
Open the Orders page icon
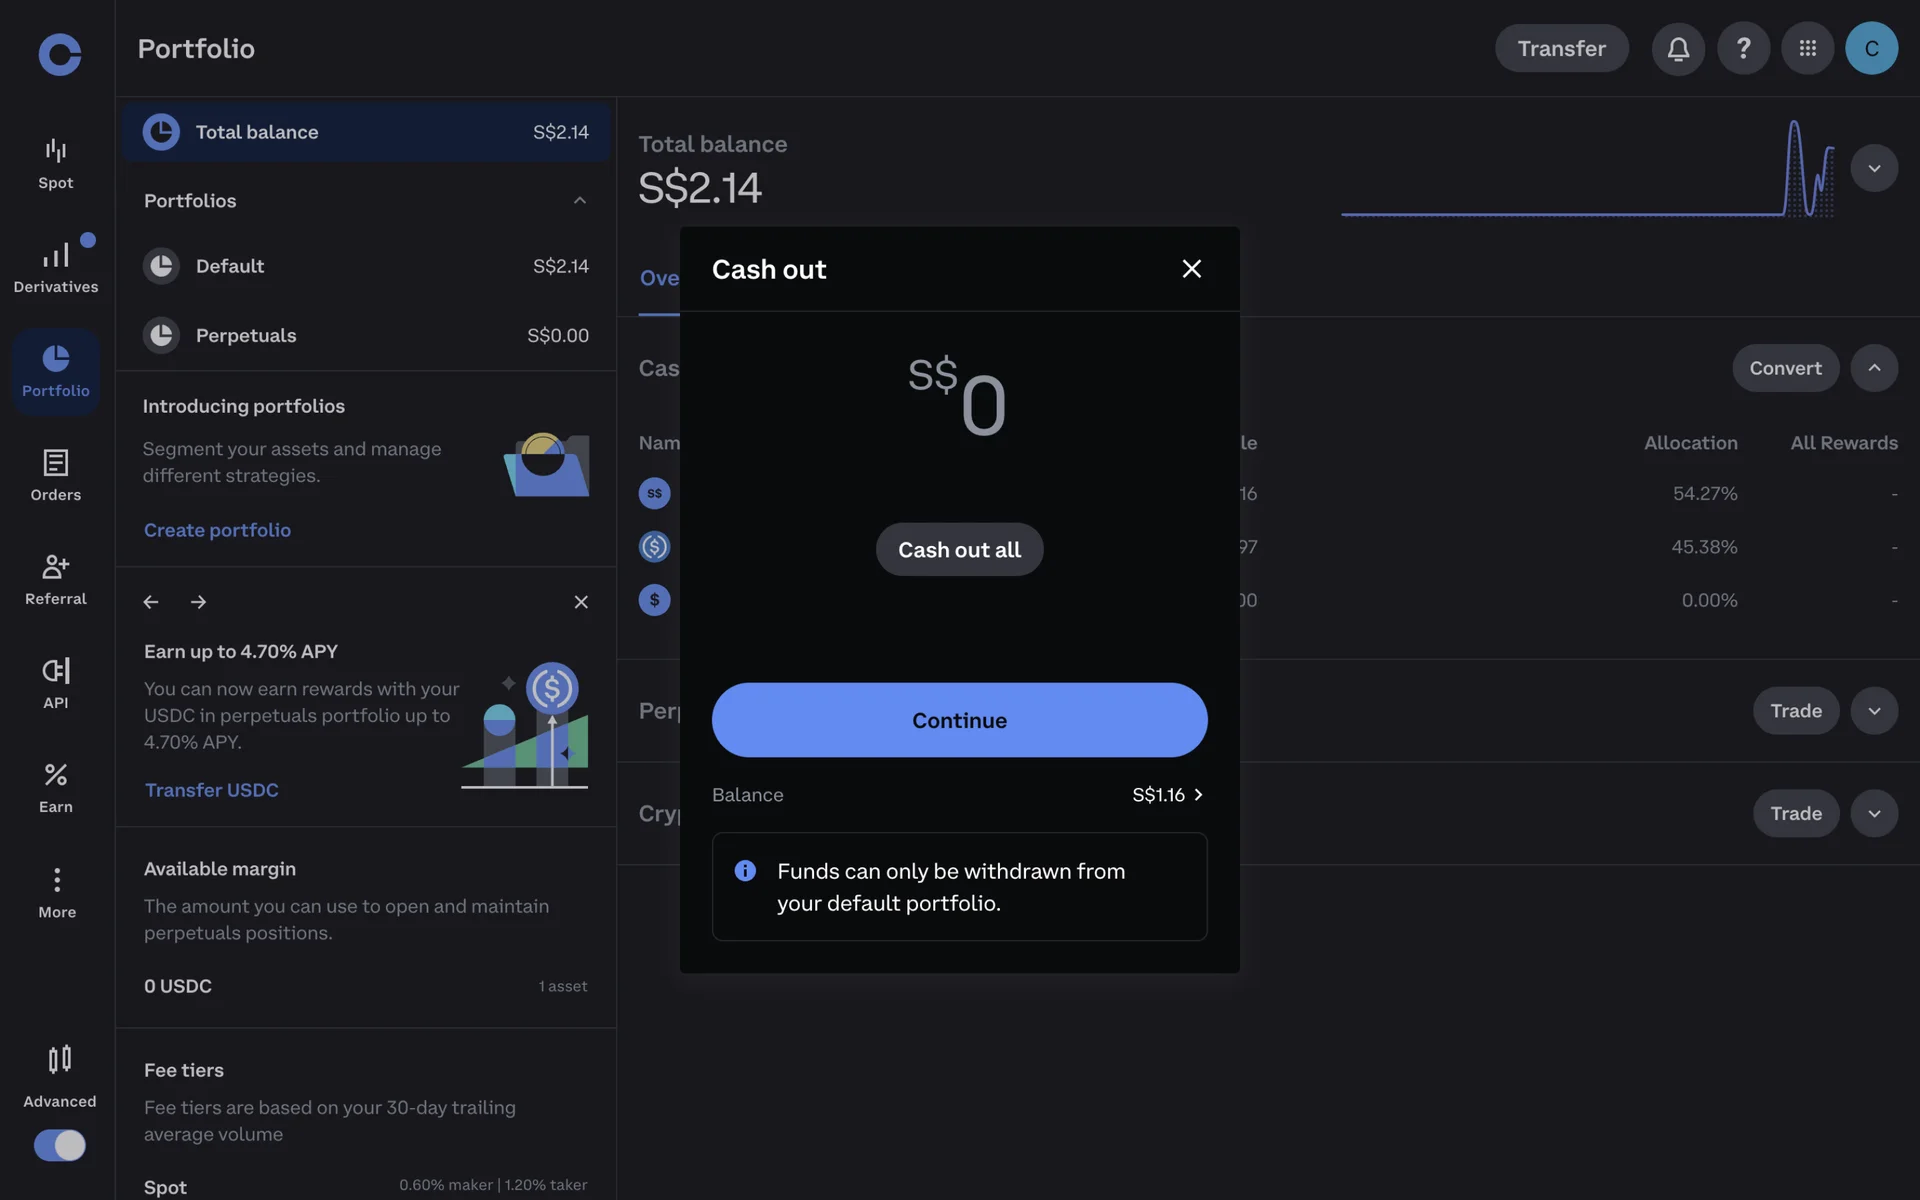tap(56, 475)
